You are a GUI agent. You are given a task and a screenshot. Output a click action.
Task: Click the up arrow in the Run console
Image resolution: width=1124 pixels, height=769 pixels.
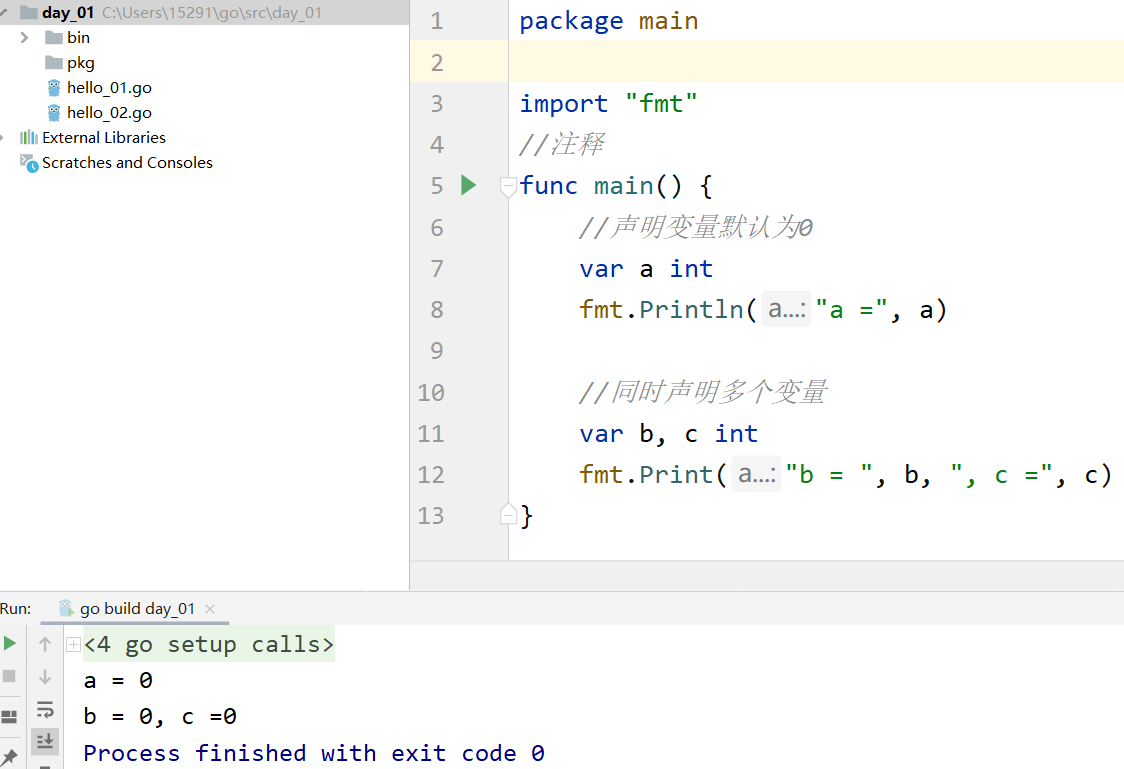pos(45,645)
